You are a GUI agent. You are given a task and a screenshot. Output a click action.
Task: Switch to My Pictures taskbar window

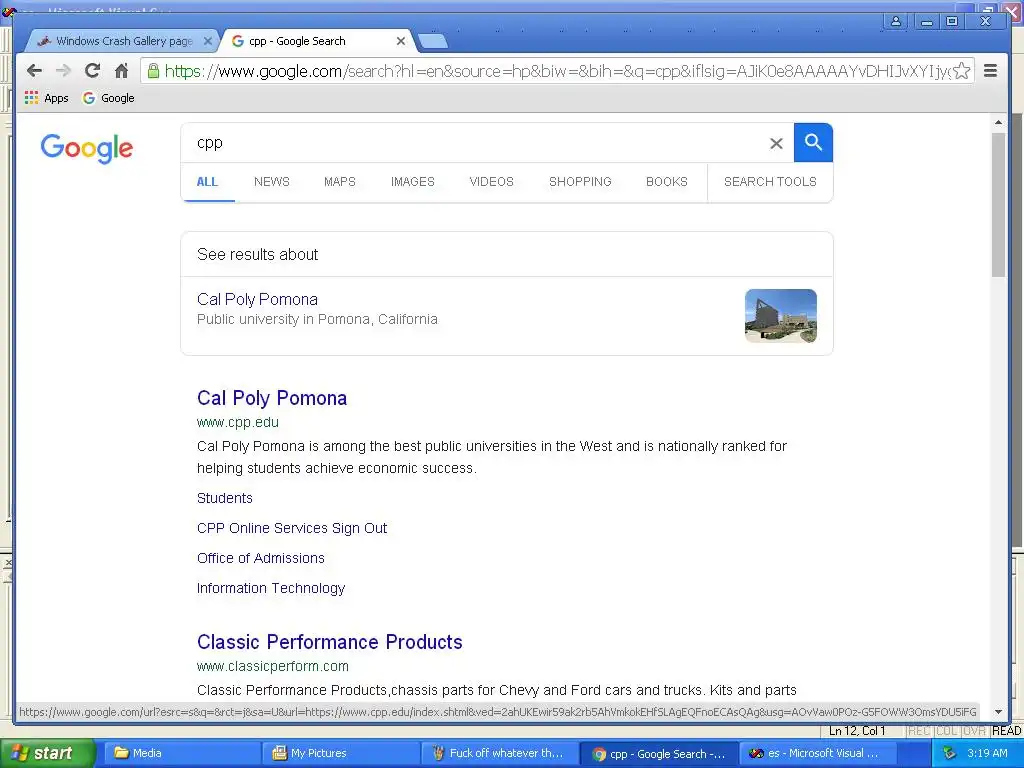[x=340, y=753]
